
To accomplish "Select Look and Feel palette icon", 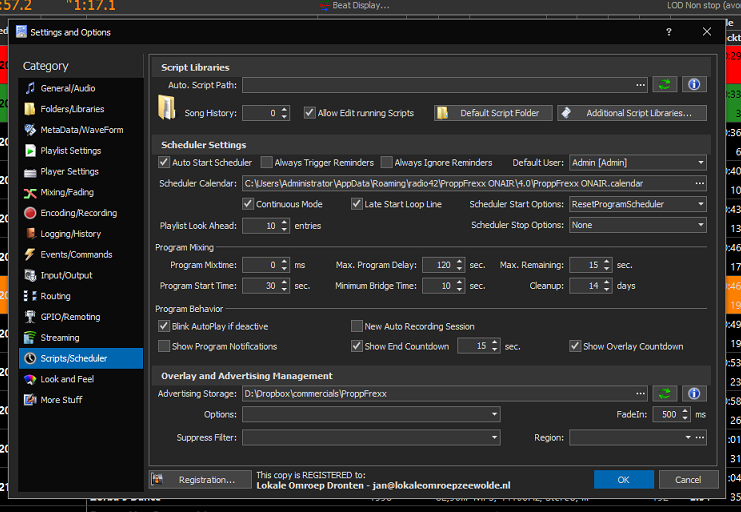I will coord(30,379).
